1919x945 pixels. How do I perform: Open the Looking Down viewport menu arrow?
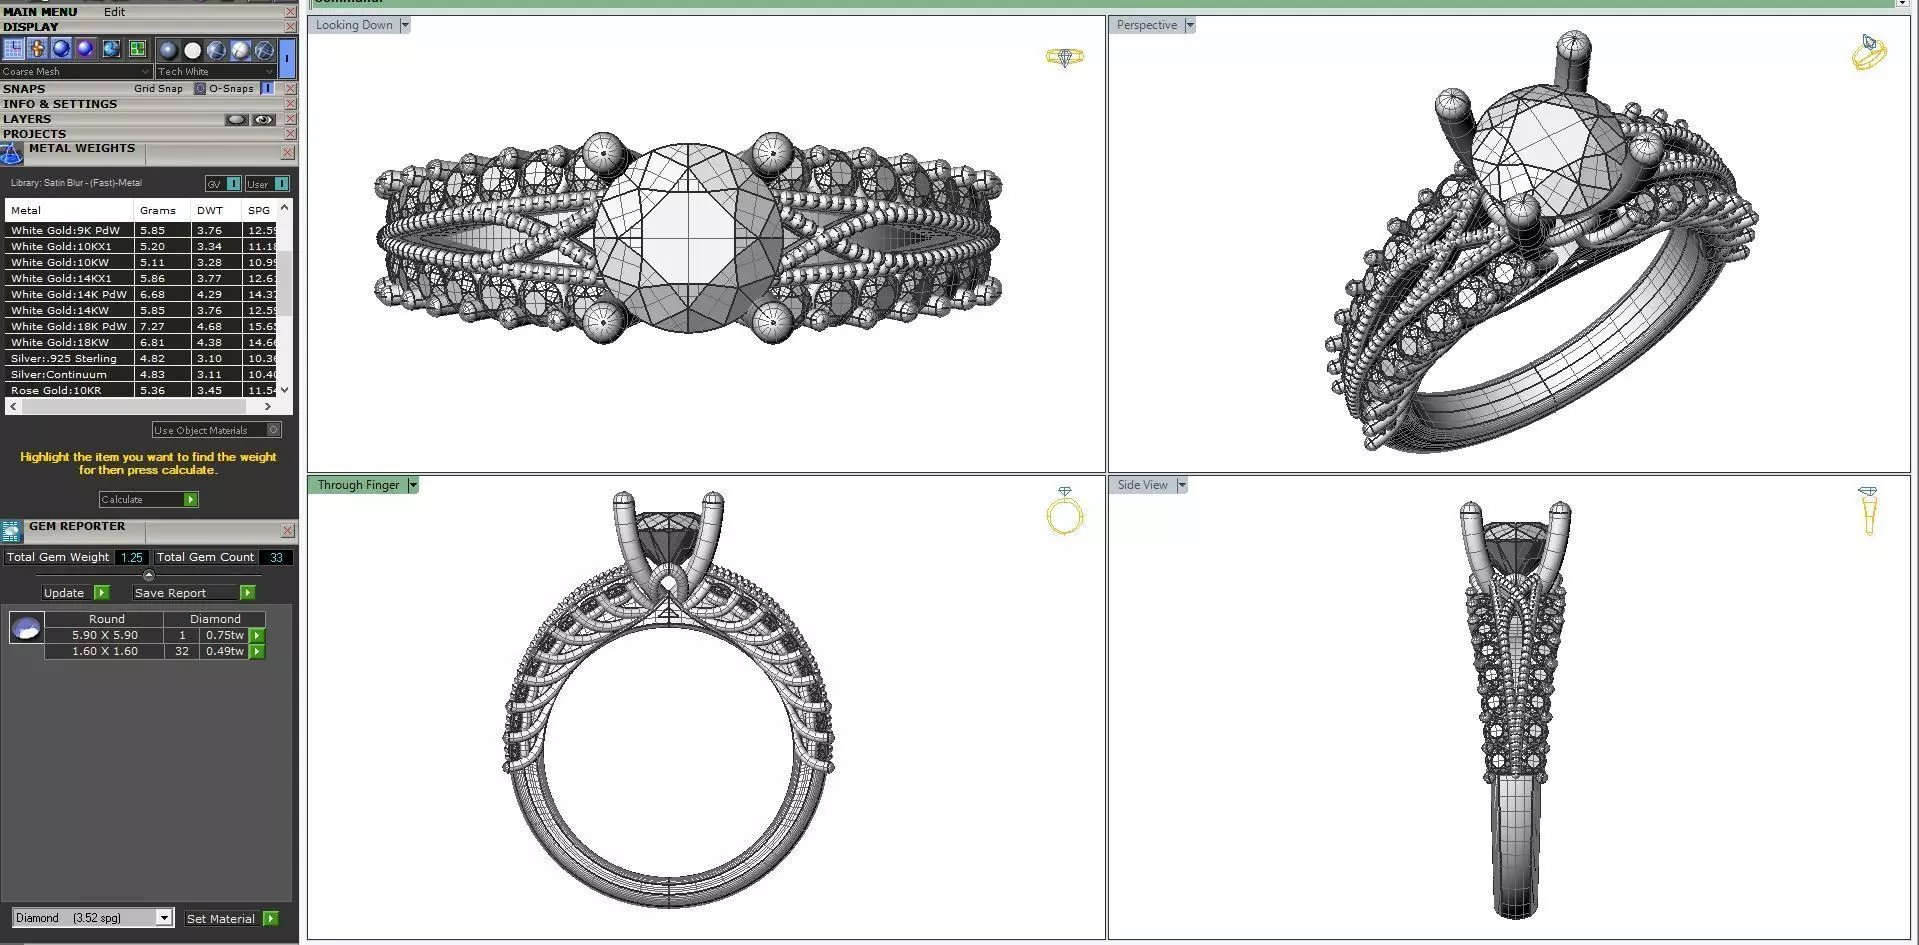[405, 25]
